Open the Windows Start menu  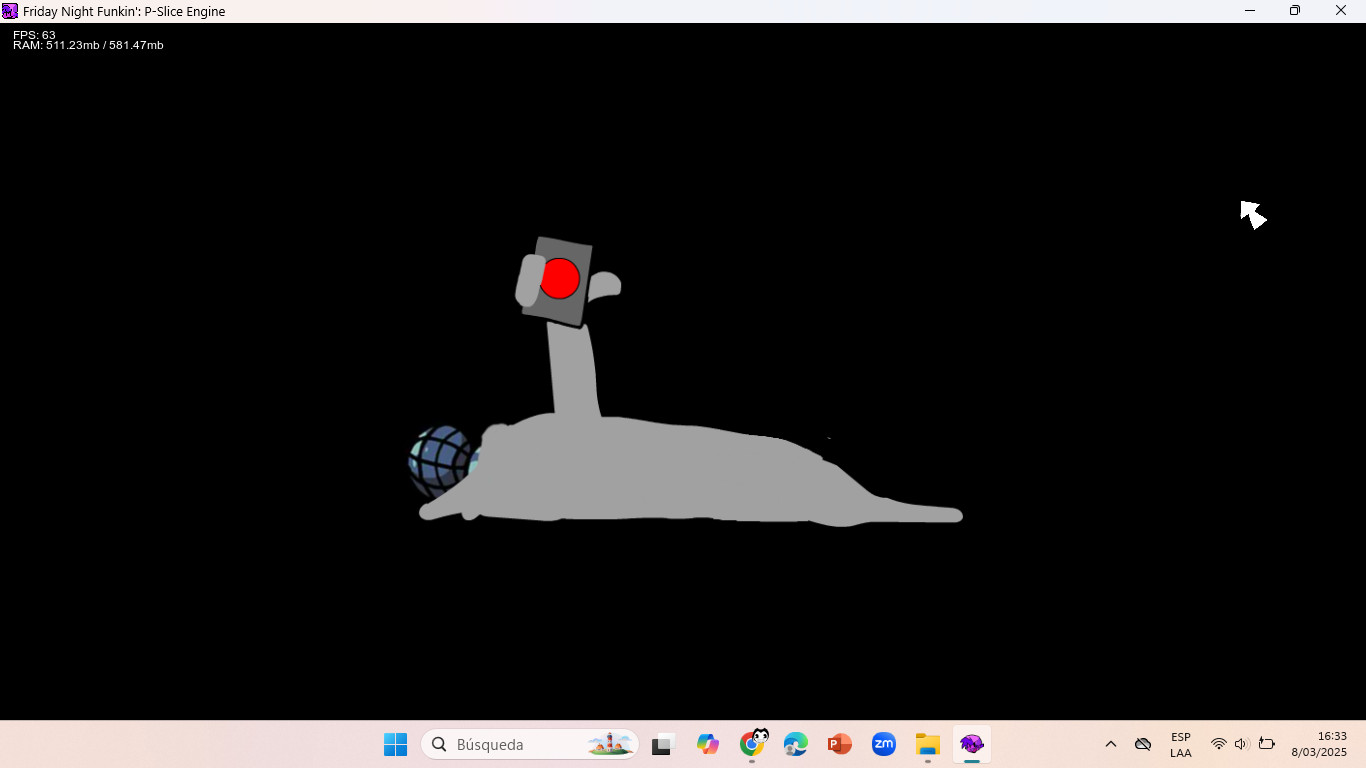pos(396,745)
